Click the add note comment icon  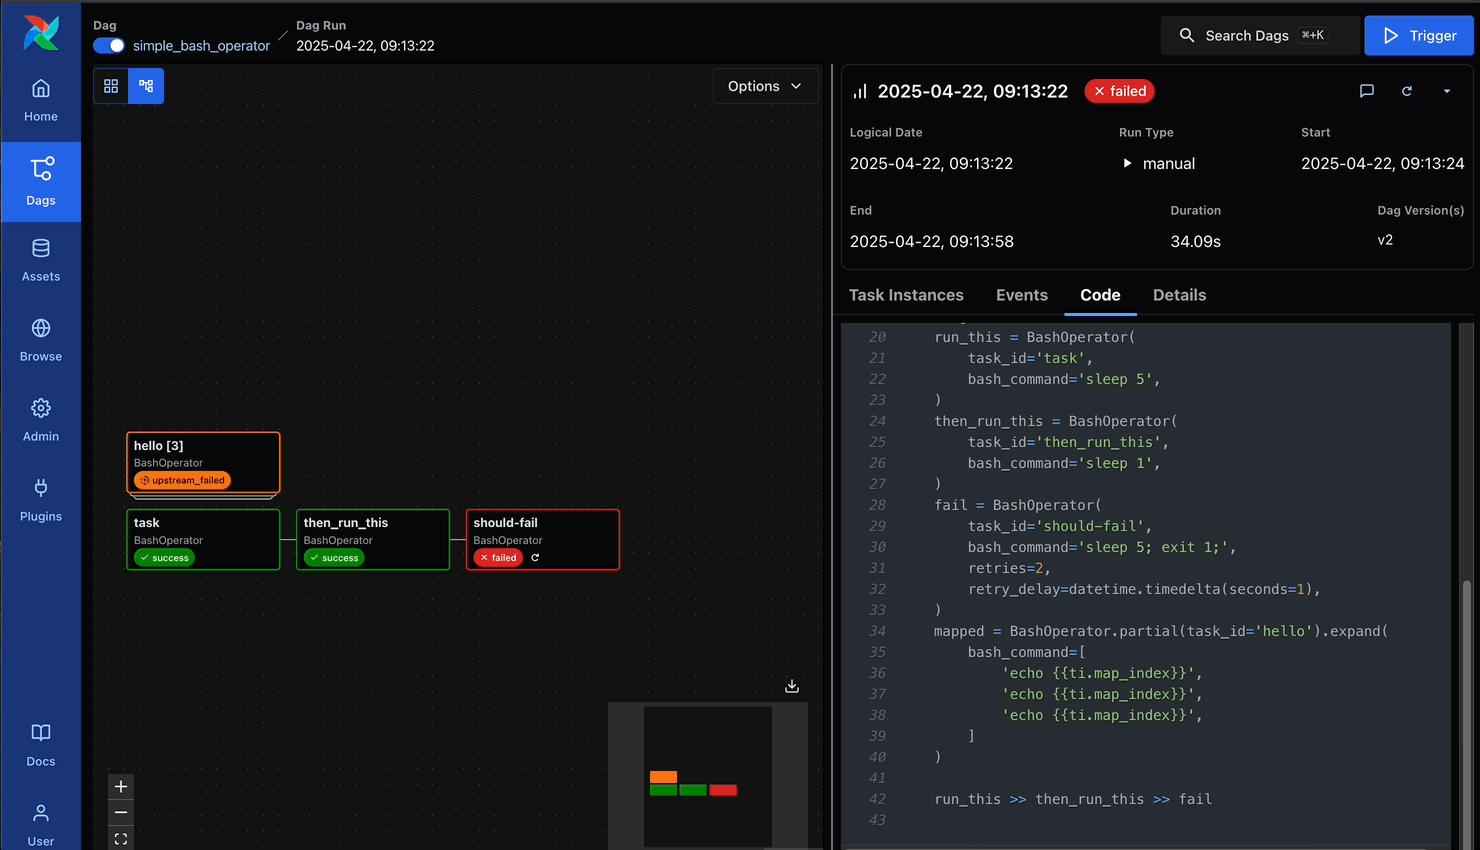coord(1367,91)
